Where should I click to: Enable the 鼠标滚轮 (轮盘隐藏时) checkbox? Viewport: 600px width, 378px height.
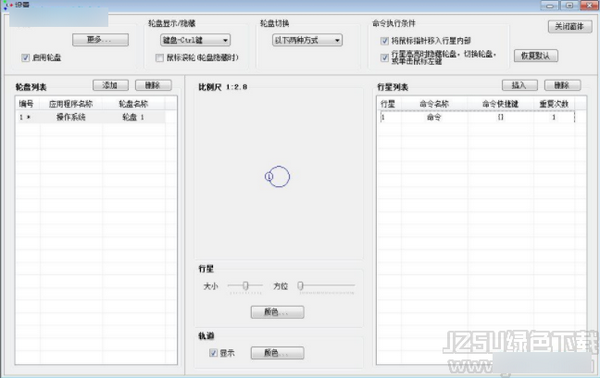pyautogui.click(x=160, y=58)
